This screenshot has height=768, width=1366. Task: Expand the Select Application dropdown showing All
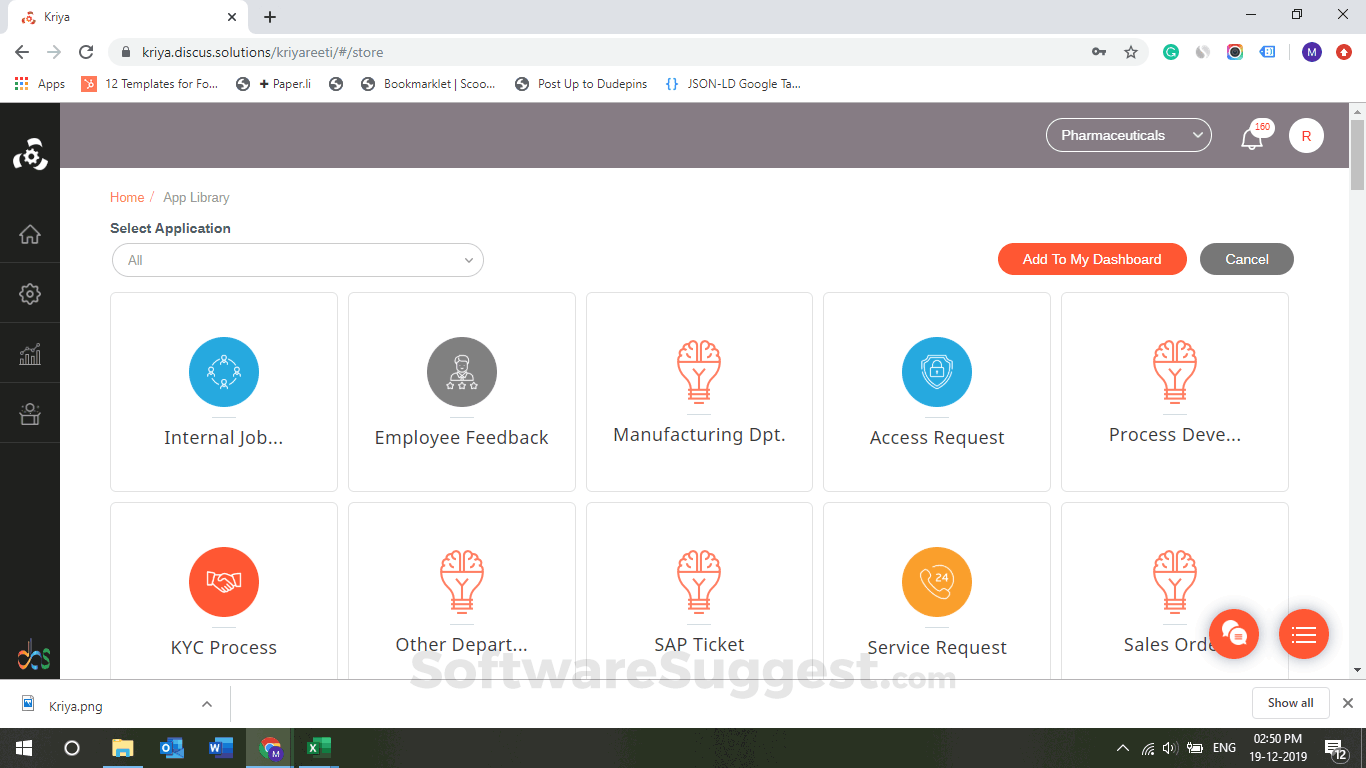click(x=298, y=260)
